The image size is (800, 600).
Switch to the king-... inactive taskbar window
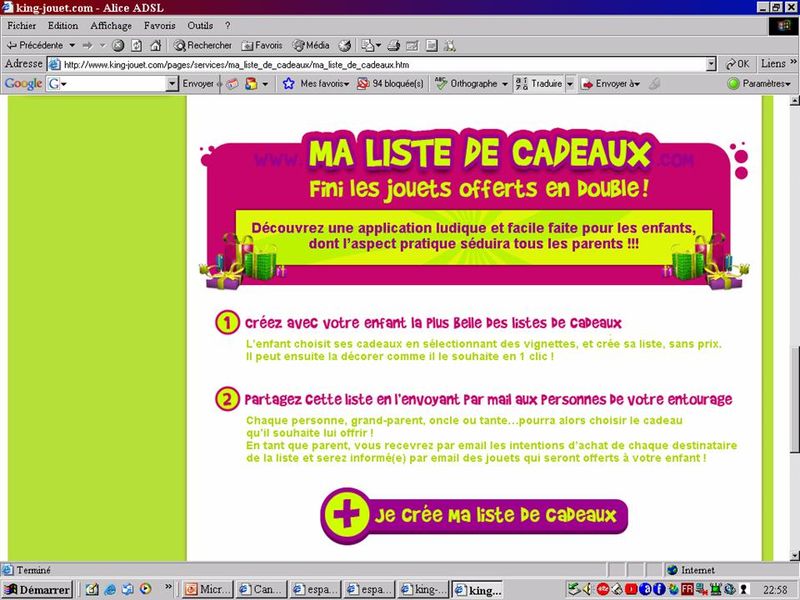tap(424, 590)
